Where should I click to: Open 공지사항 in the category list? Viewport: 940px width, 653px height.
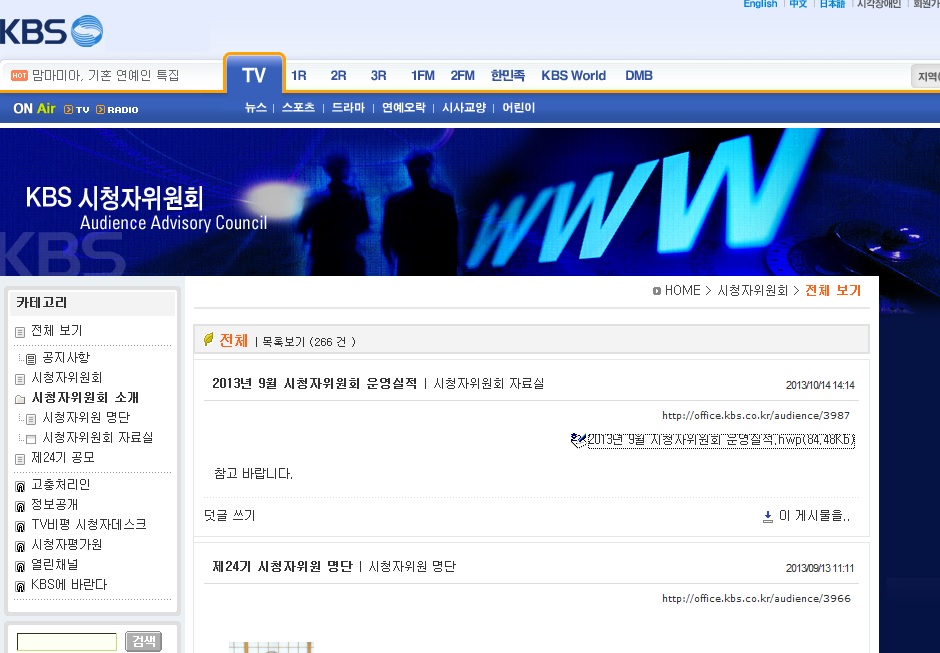66,357
